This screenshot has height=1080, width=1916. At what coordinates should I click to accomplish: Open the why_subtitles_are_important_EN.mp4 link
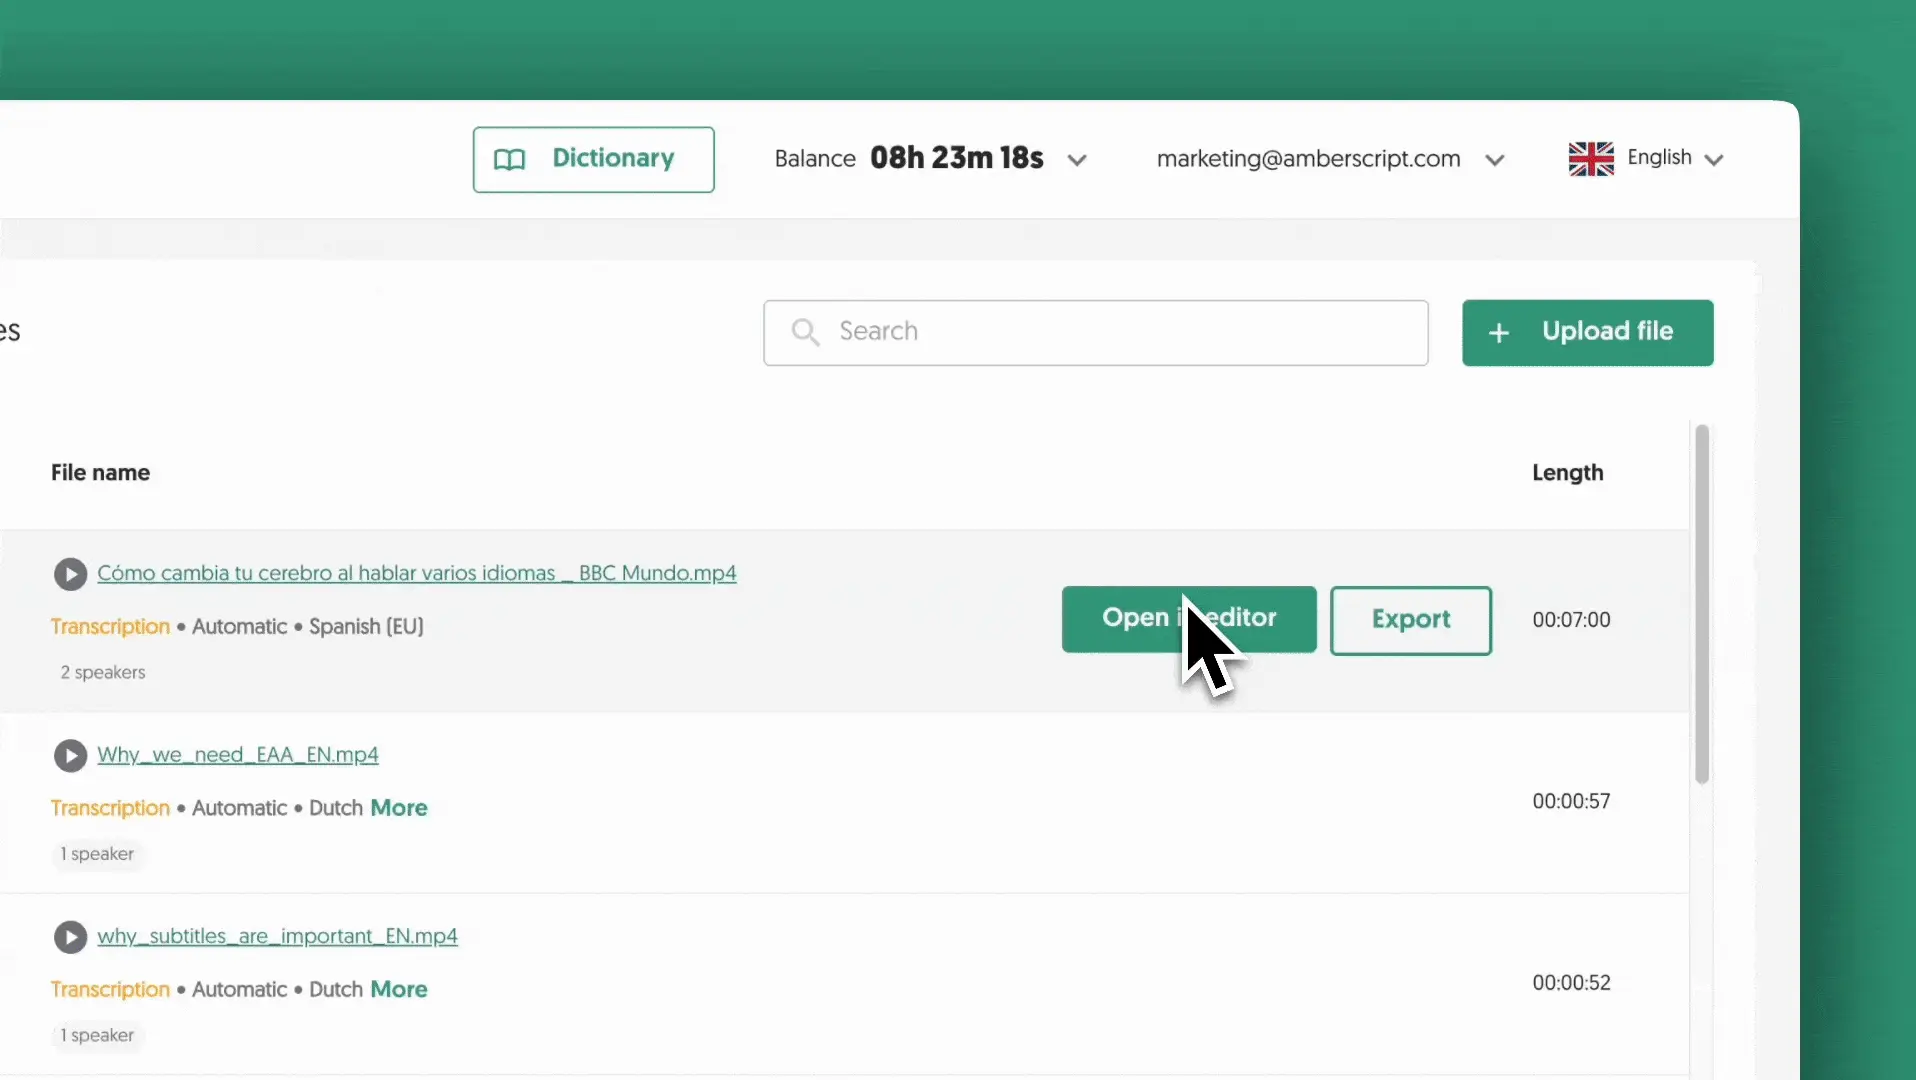coord(277,936)
